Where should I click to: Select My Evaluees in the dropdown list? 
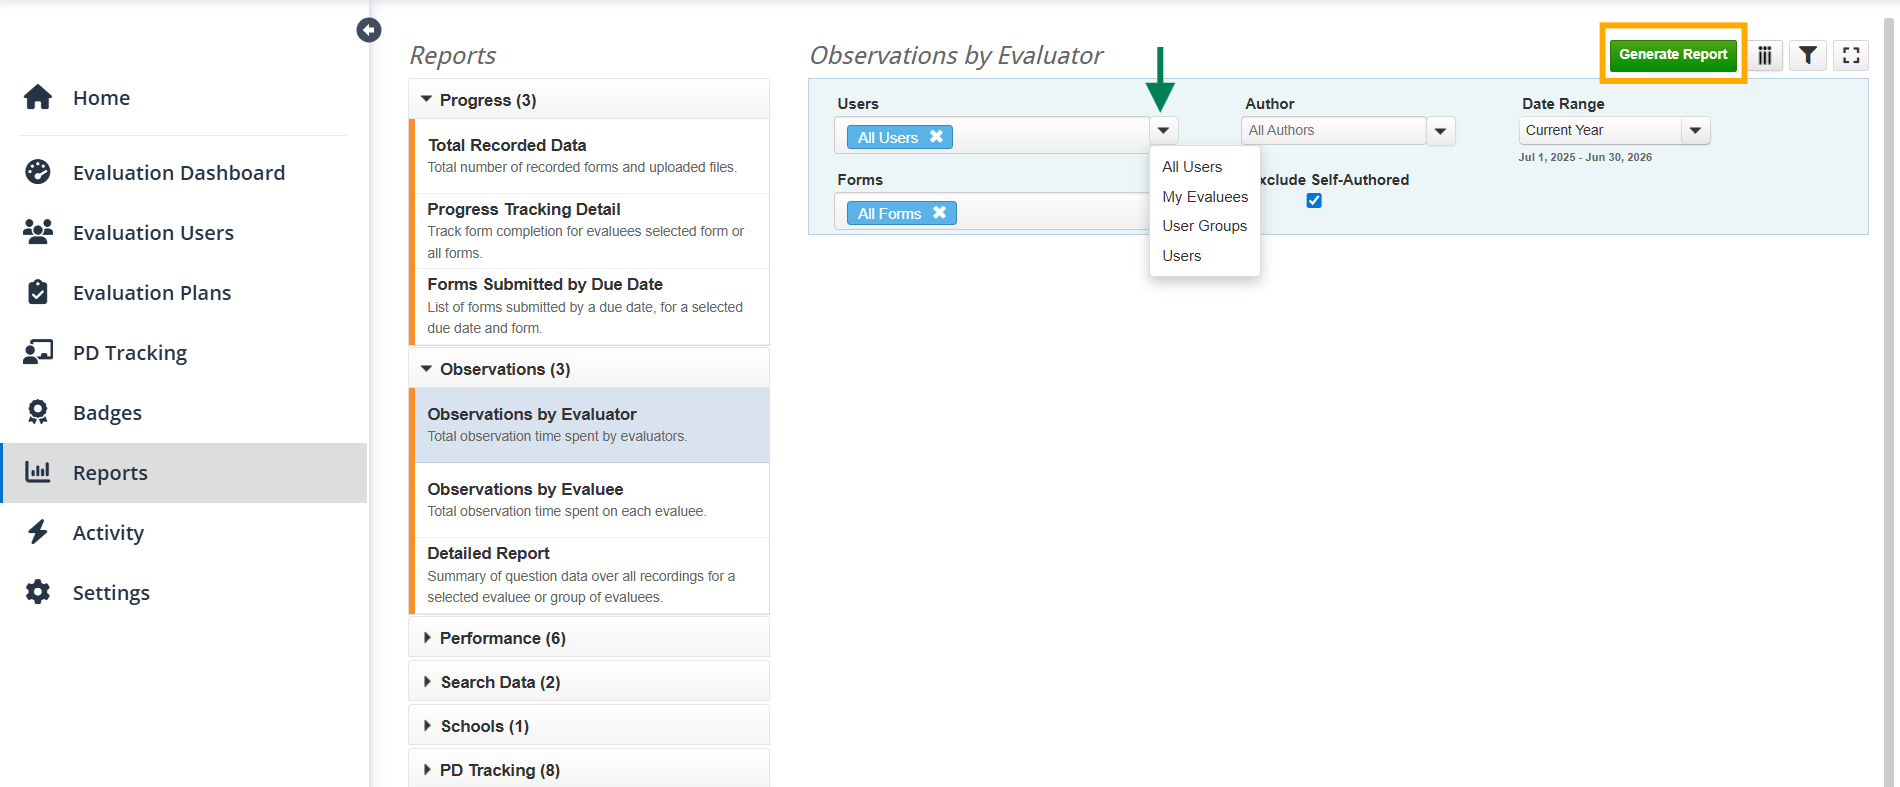click(x=1205, y=197)
